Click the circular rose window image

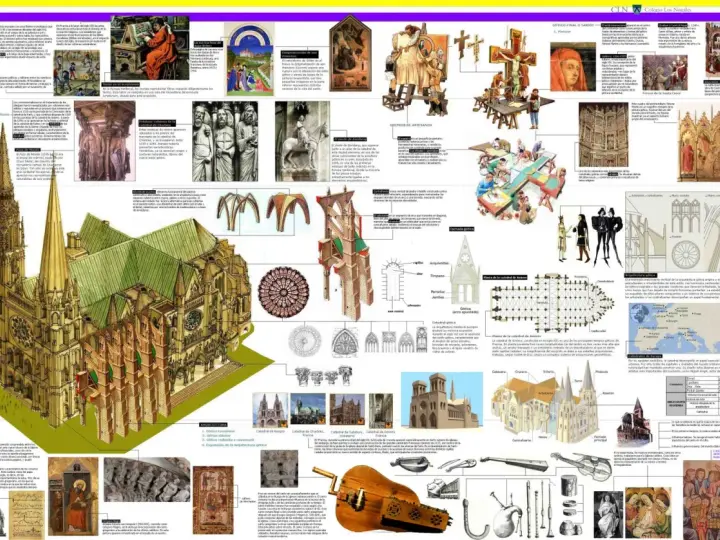(283, 292)
